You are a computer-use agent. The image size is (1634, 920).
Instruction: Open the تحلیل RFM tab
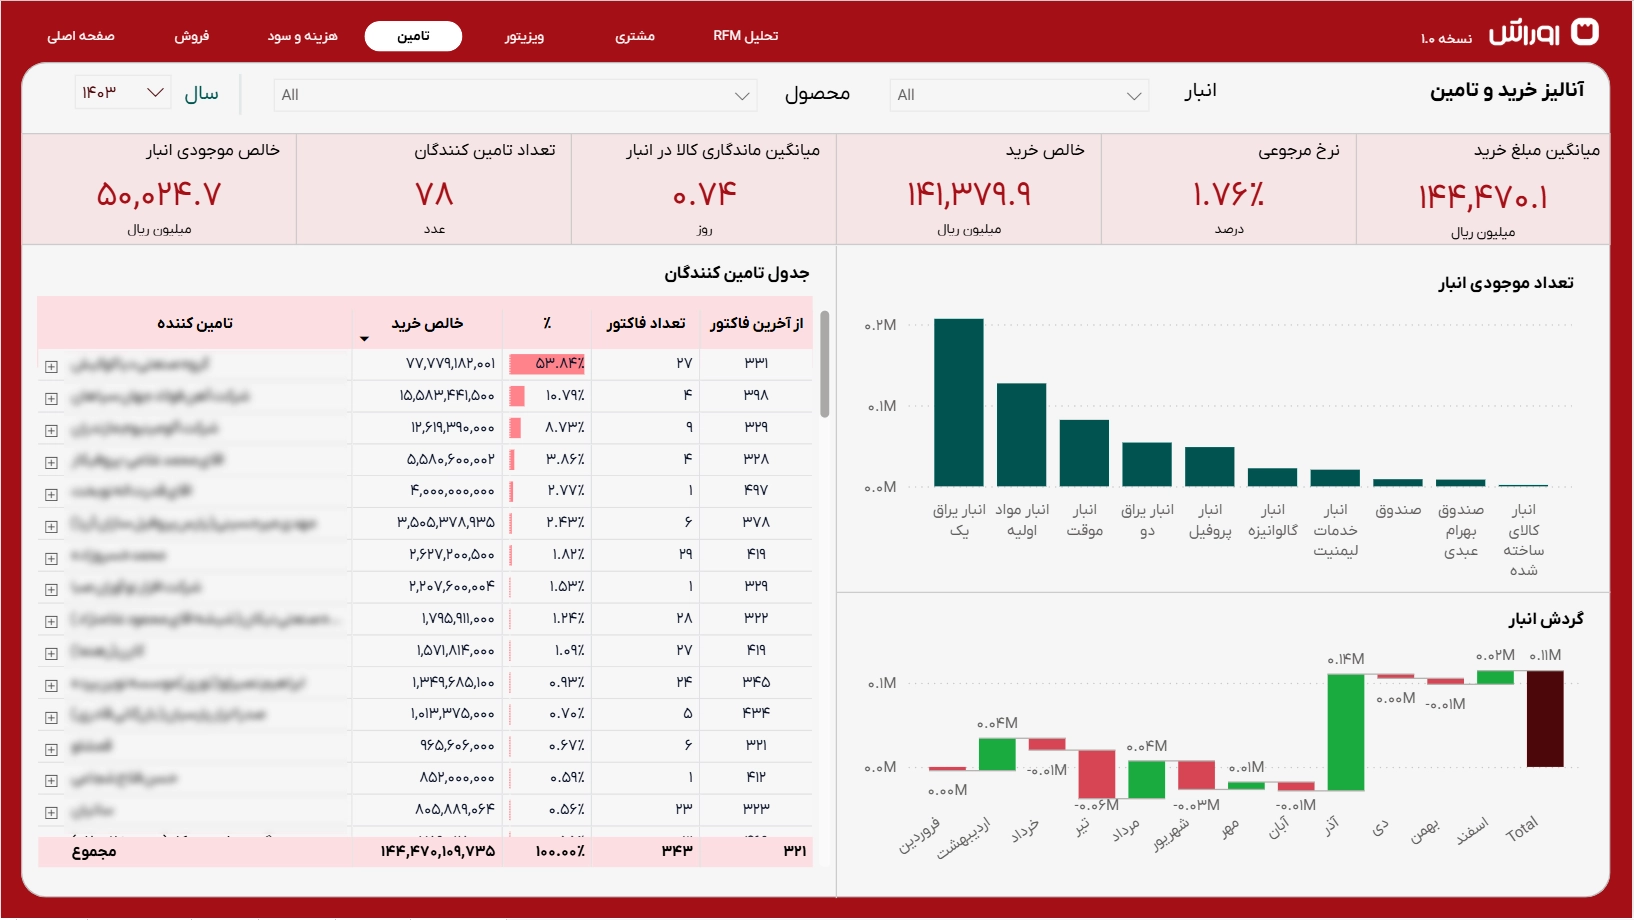(x=745, y=36)
